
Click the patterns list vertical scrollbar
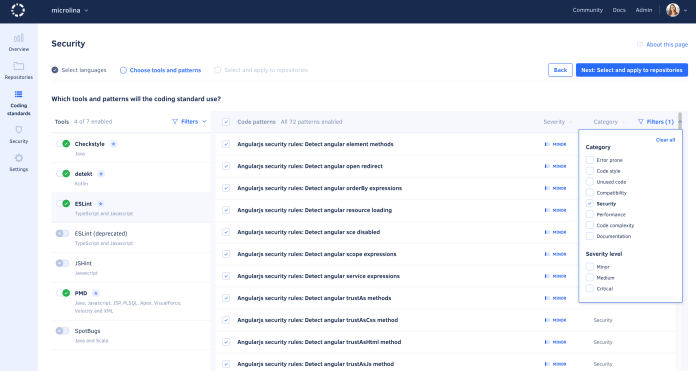tap(680, 121)
